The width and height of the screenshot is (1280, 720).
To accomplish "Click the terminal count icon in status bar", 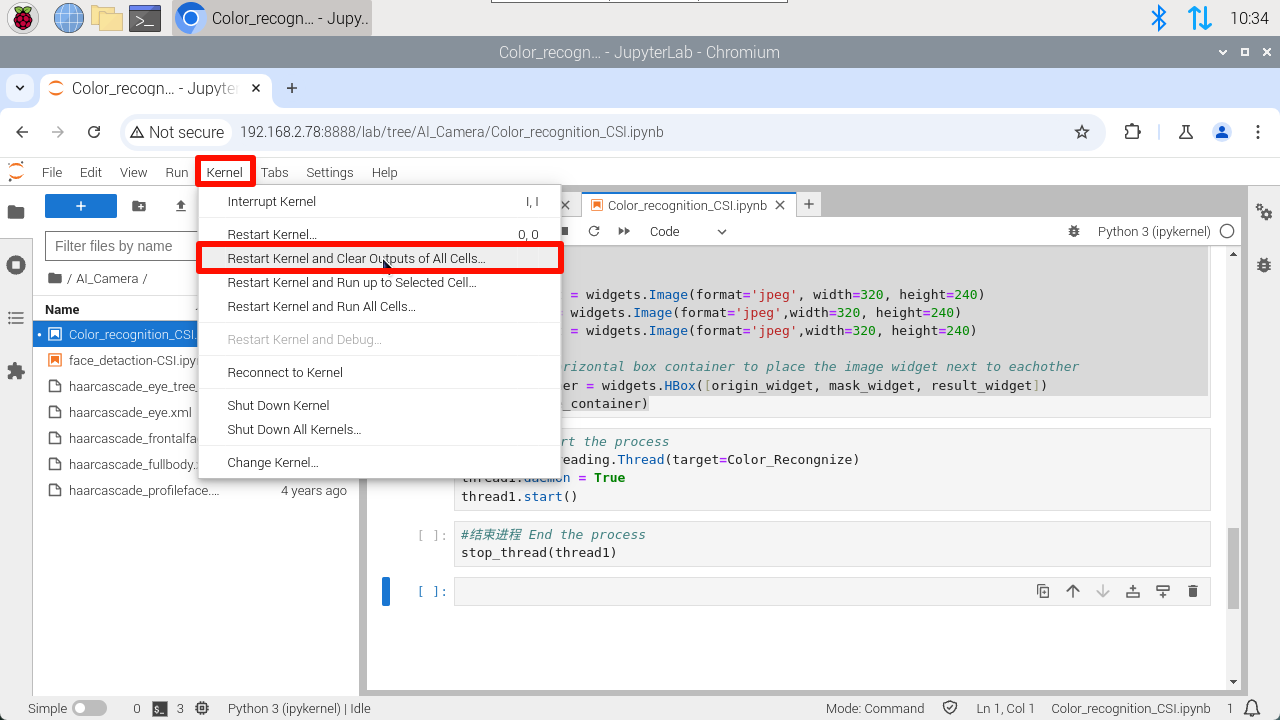I will [x=160, y=708].
